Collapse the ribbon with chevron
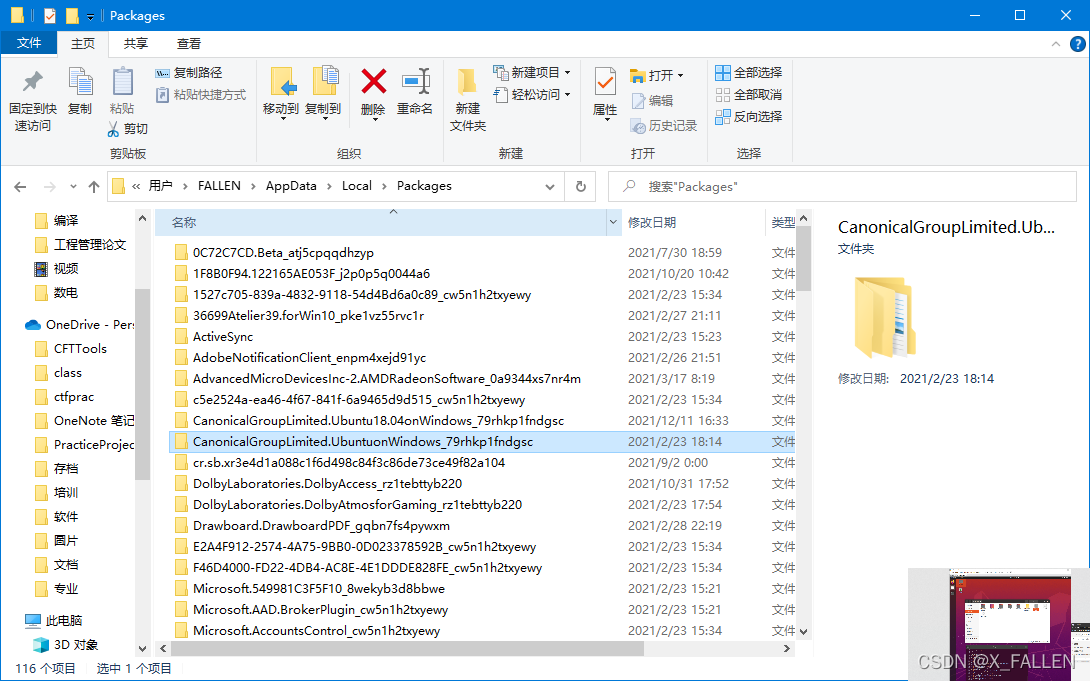This screenshot has height=681, width=1090. pos(1056,44)
